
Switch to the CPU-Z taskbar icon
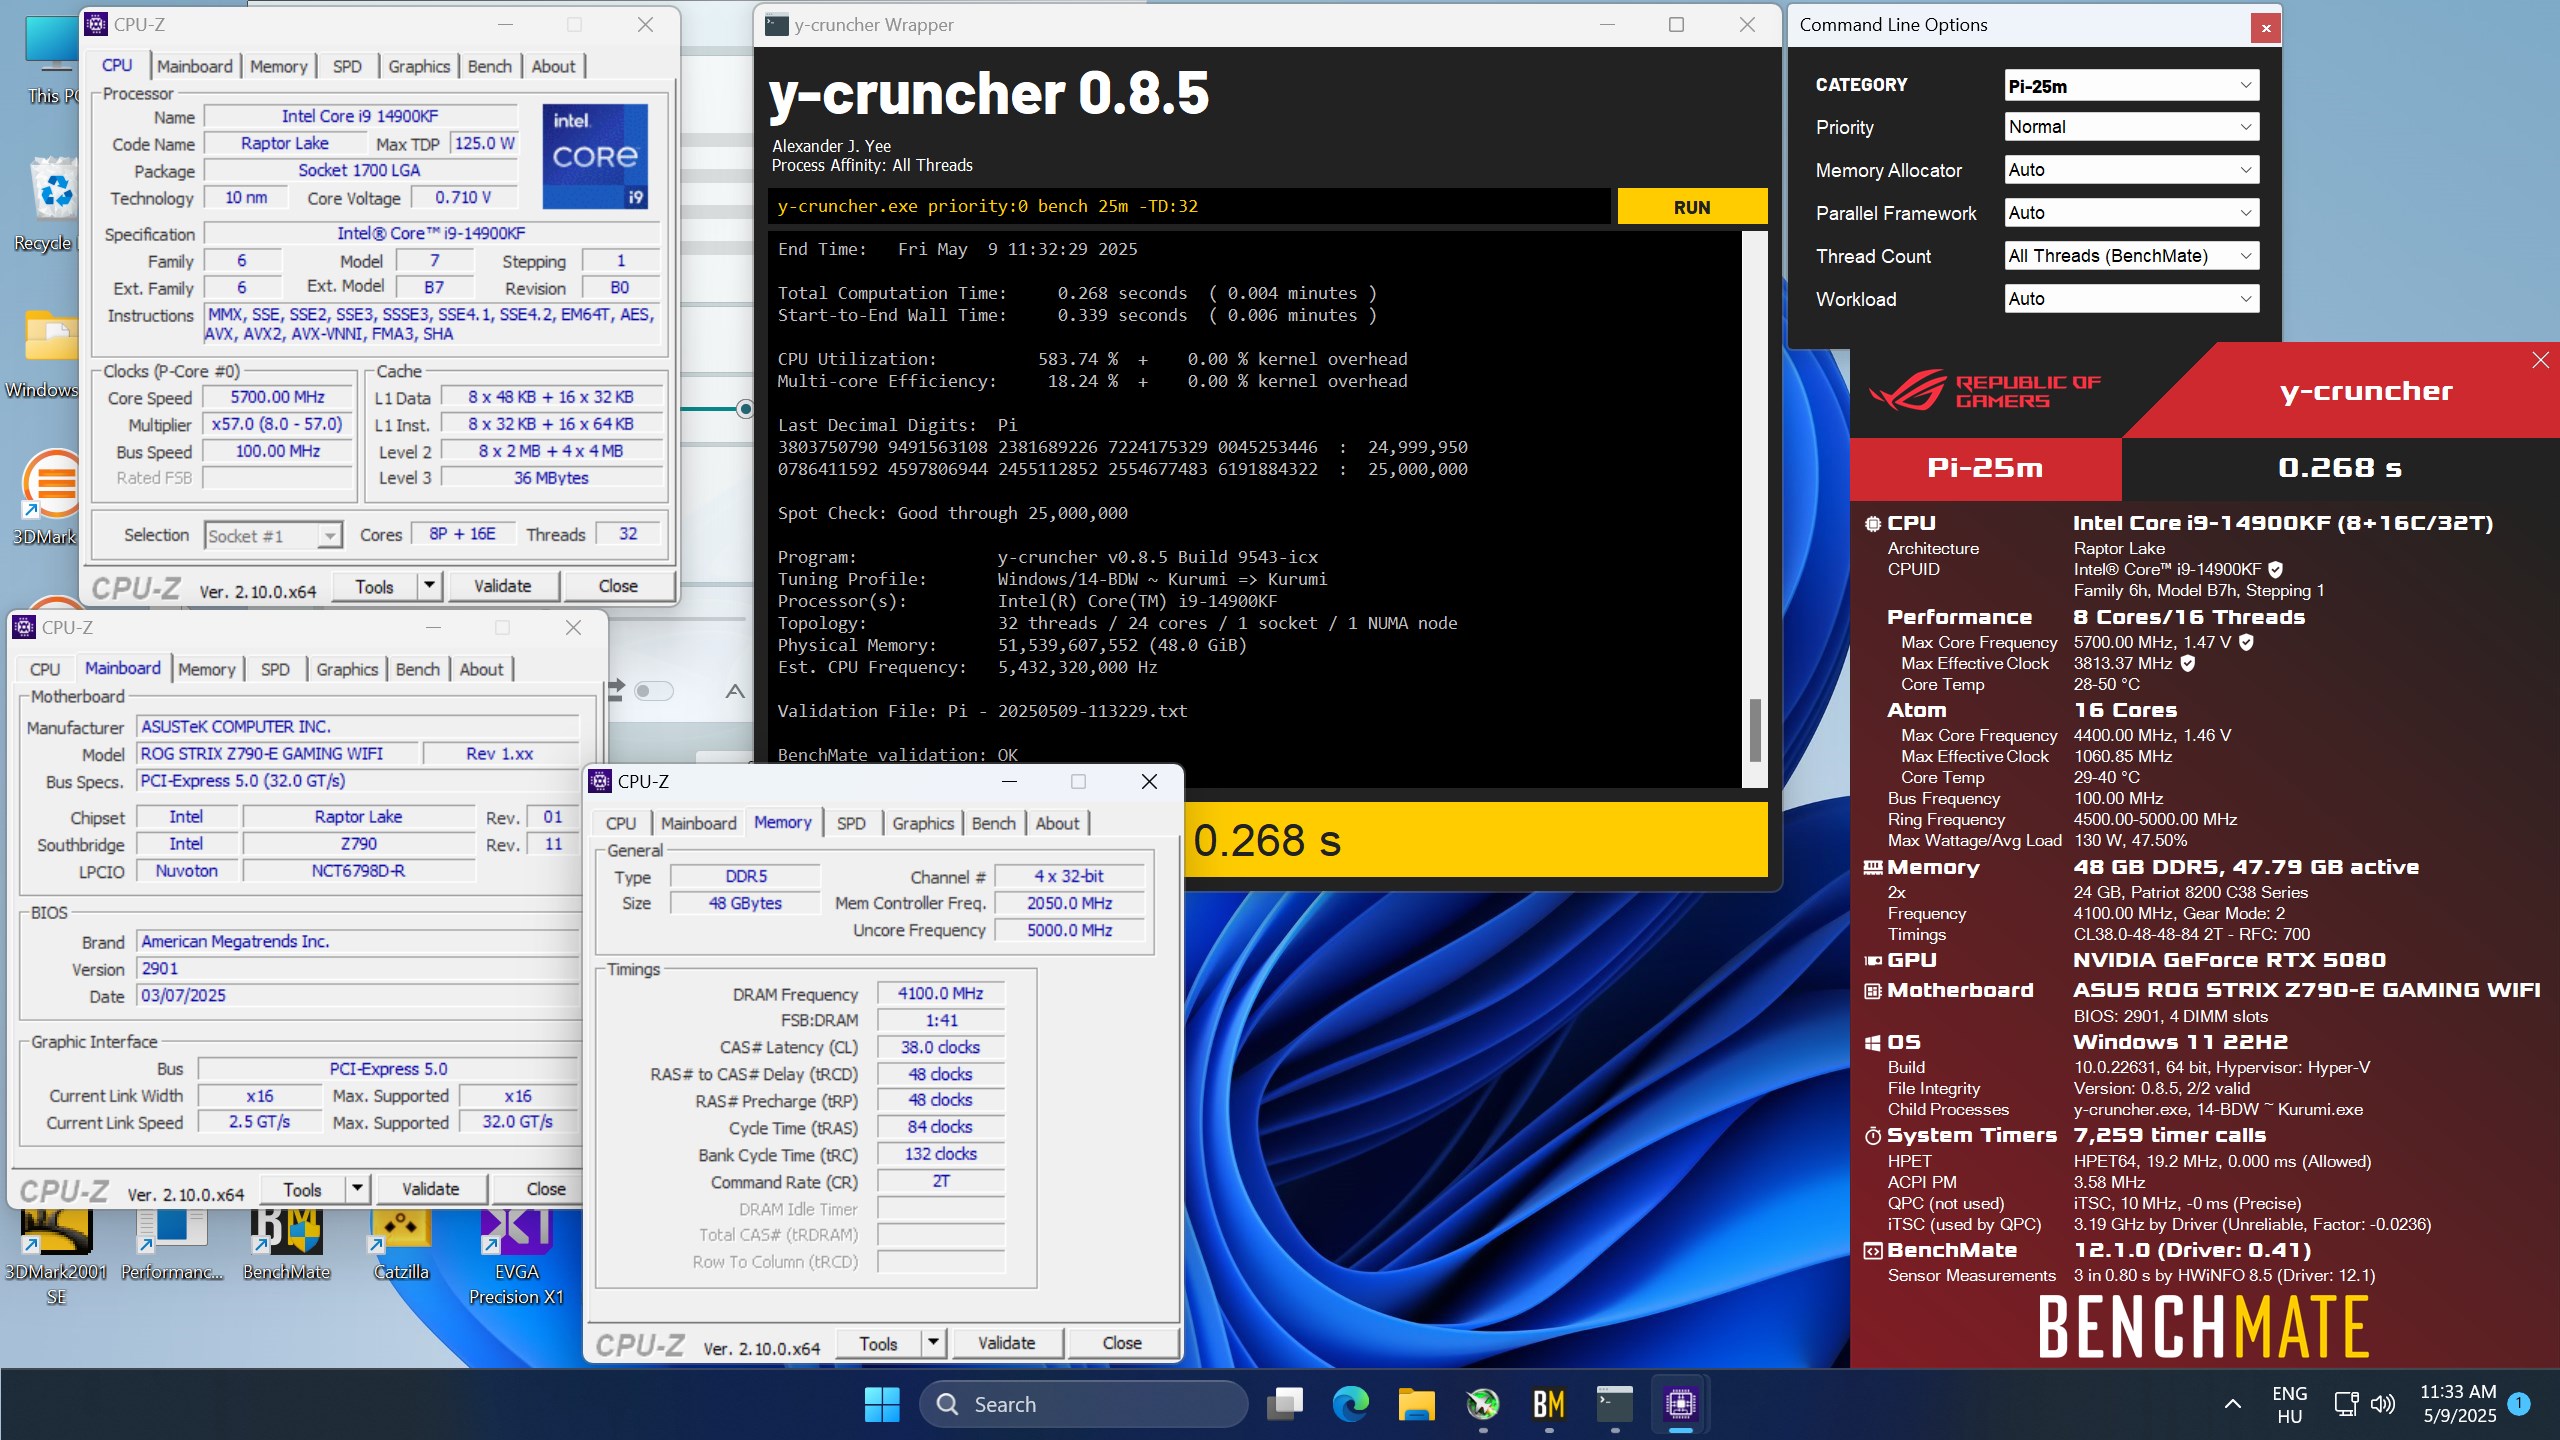click(1680, 1405)
